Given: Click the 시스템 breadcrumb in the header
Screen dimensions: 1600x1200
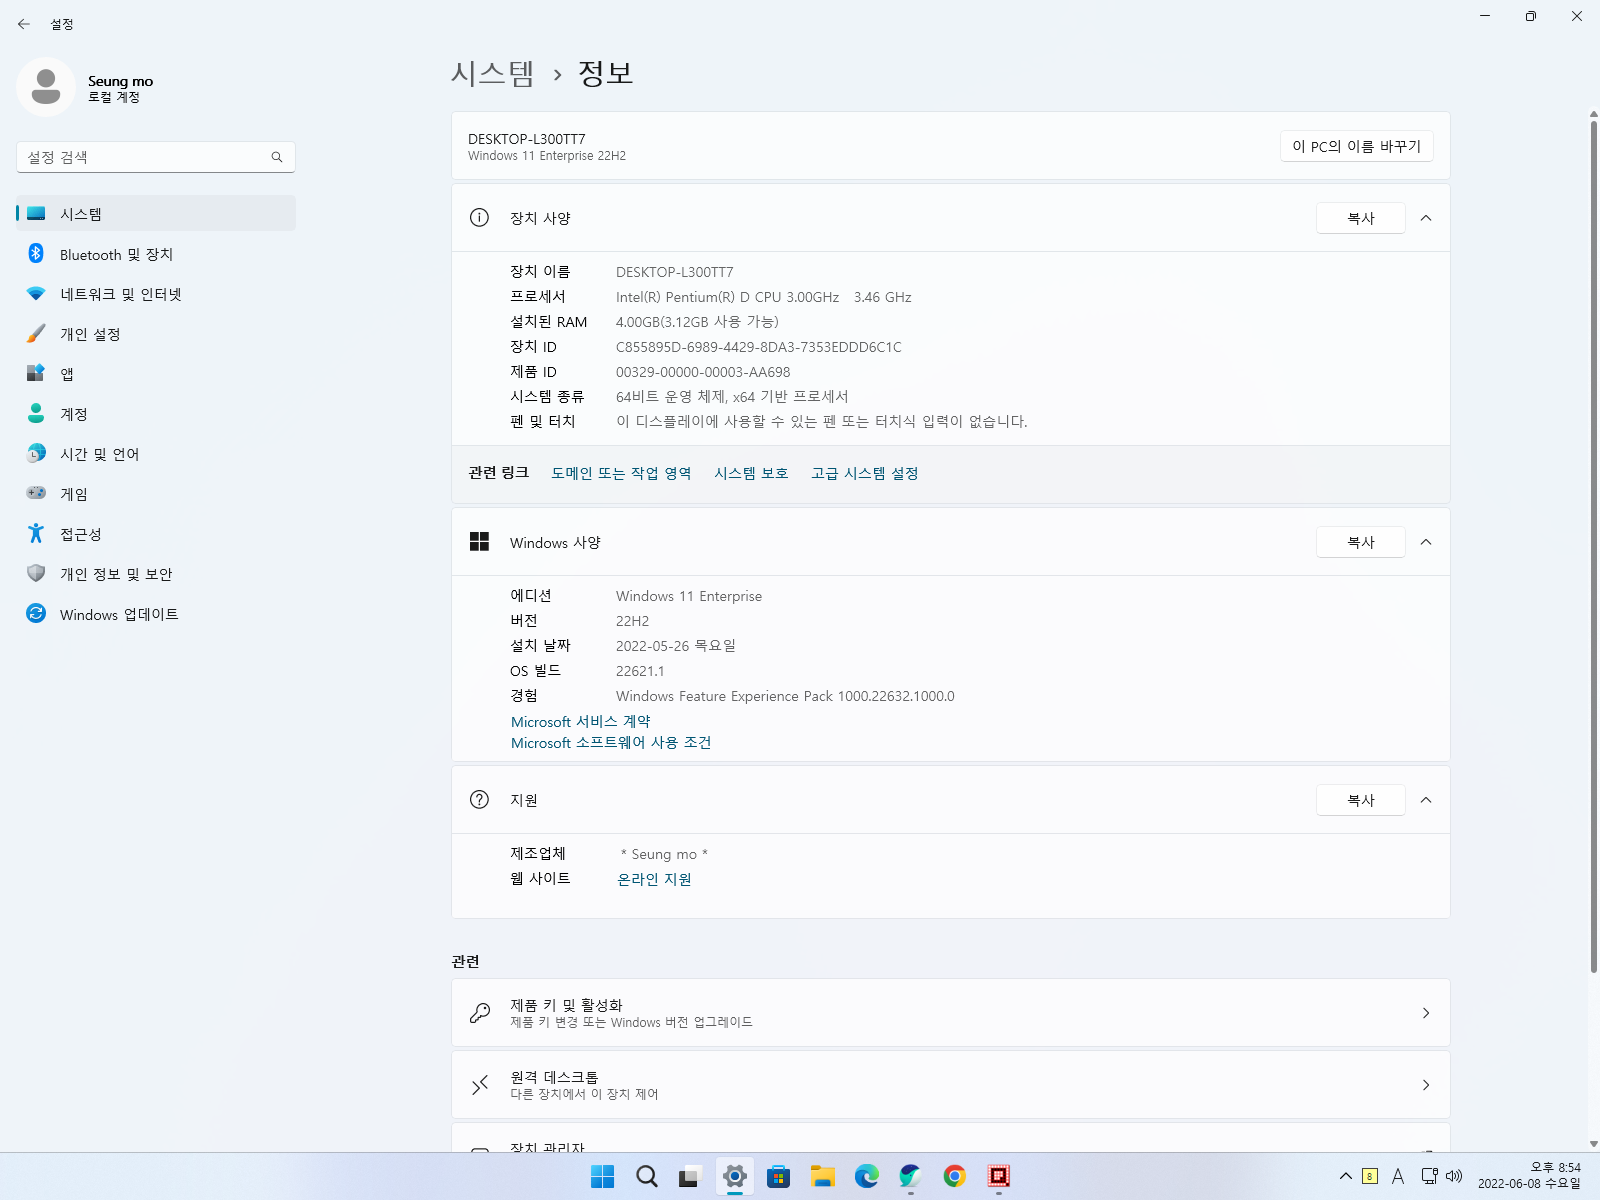Looking at the screenshot, I should [x=492, y=73].
